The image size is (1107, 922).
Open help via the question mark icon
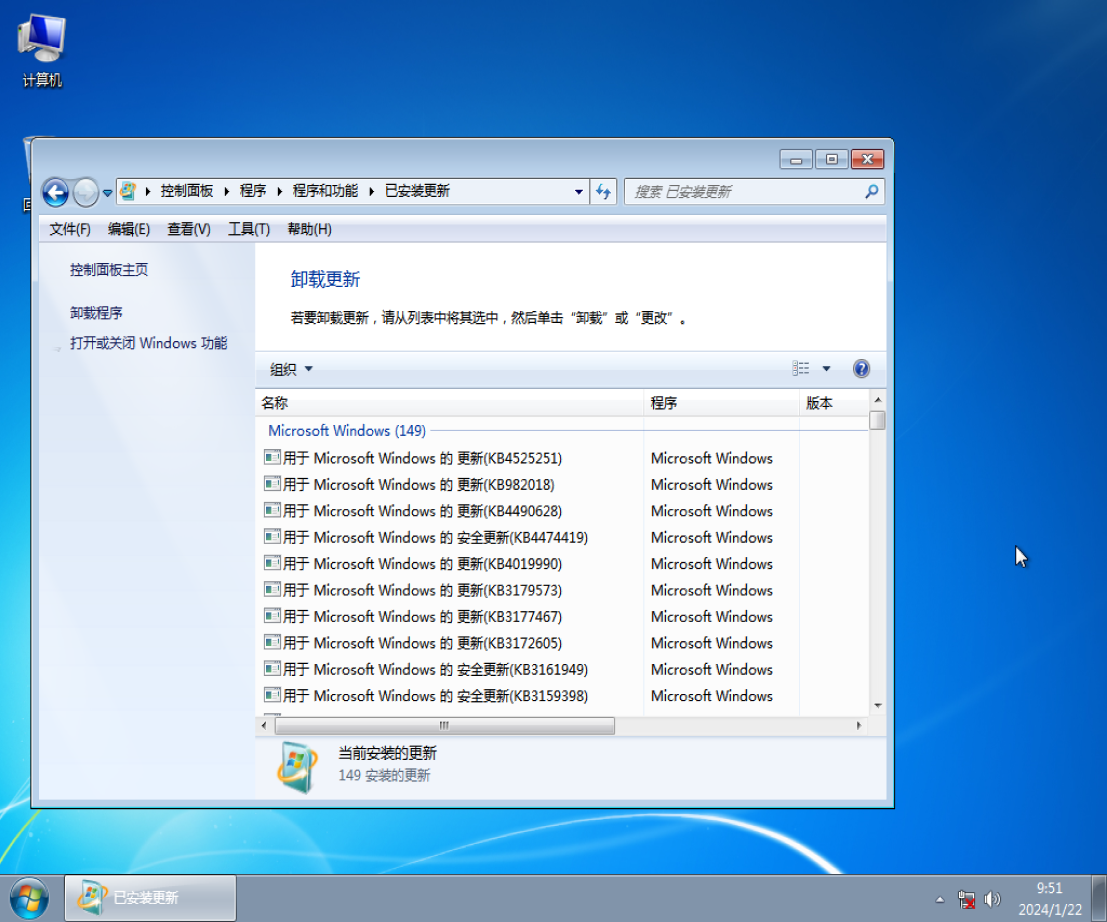tap(861, 368)
